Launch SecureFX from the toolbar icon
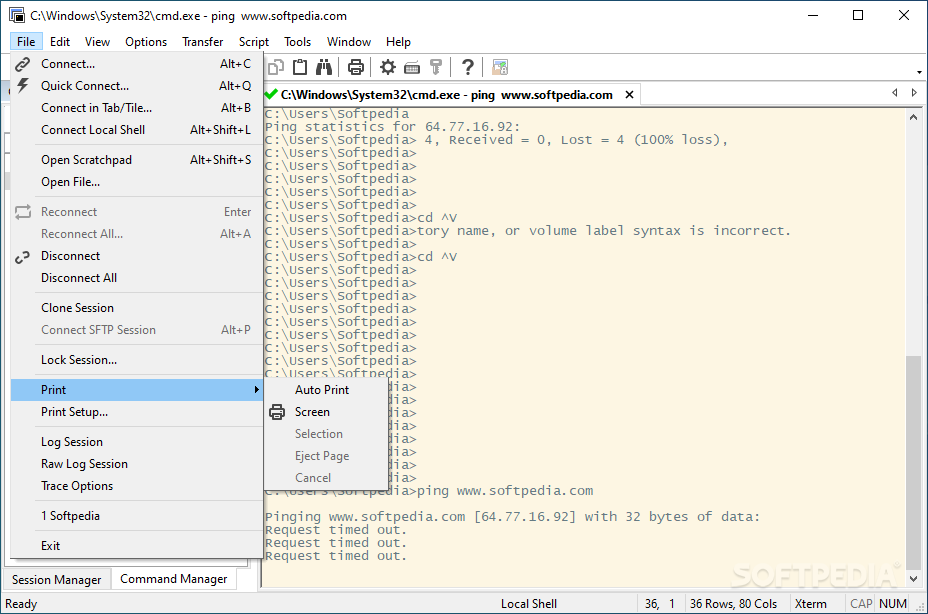 point(500,67)
